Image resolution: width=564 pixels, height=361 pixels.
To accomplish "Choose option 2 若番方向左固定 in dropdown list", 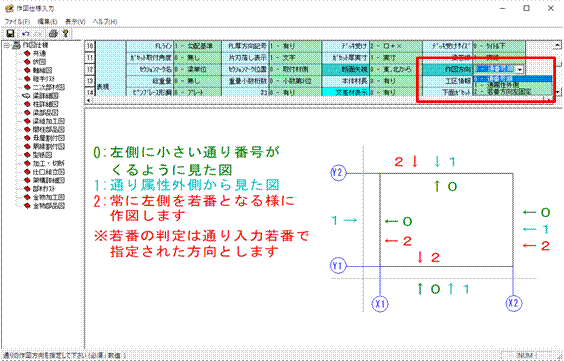I will pos(513,92).
